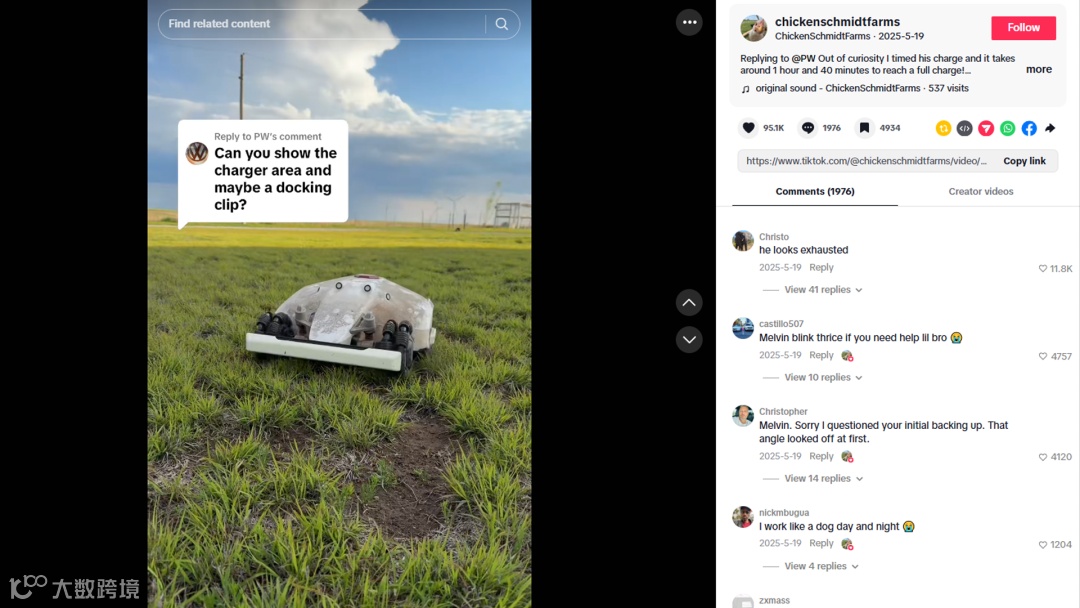The height and width of the screenshot is (608, 1080).
Task: Open the three-dot more options menu
Action: click(x=689, y=23)
